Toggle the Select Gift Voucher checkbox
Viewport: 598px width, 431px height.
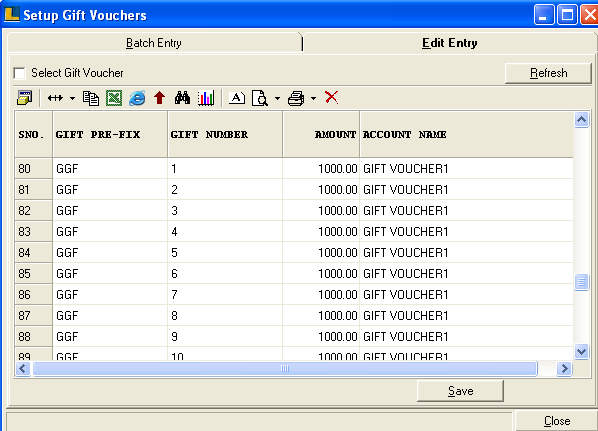click(19, 73)
